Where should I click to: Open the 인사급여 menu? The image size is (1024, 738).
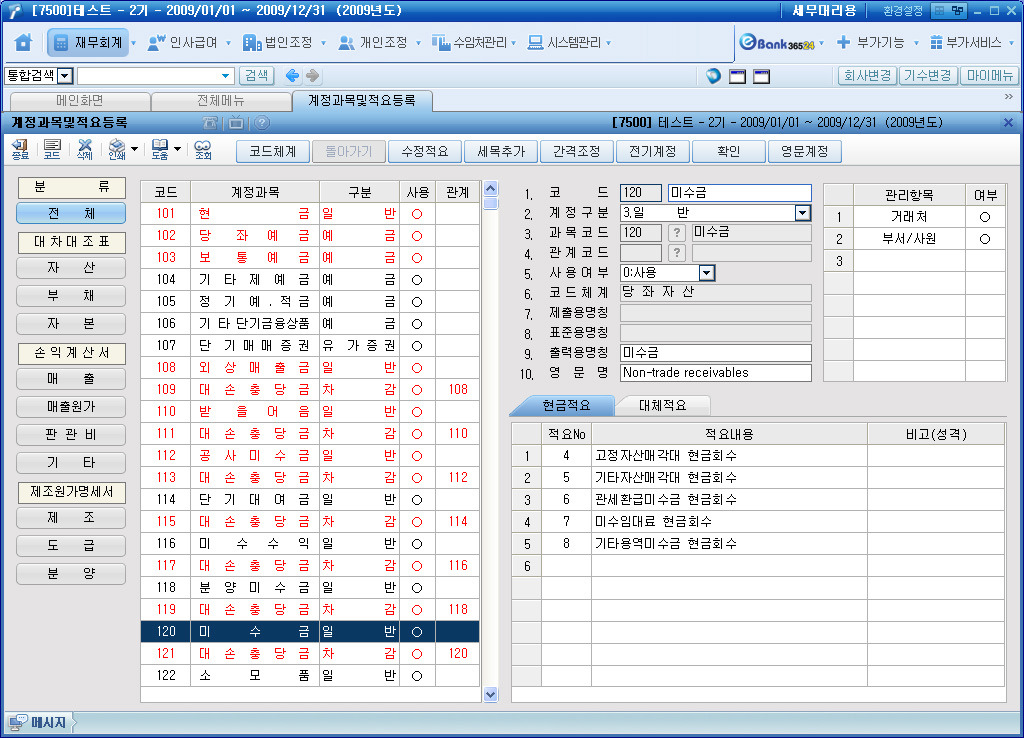coord(186,43)
